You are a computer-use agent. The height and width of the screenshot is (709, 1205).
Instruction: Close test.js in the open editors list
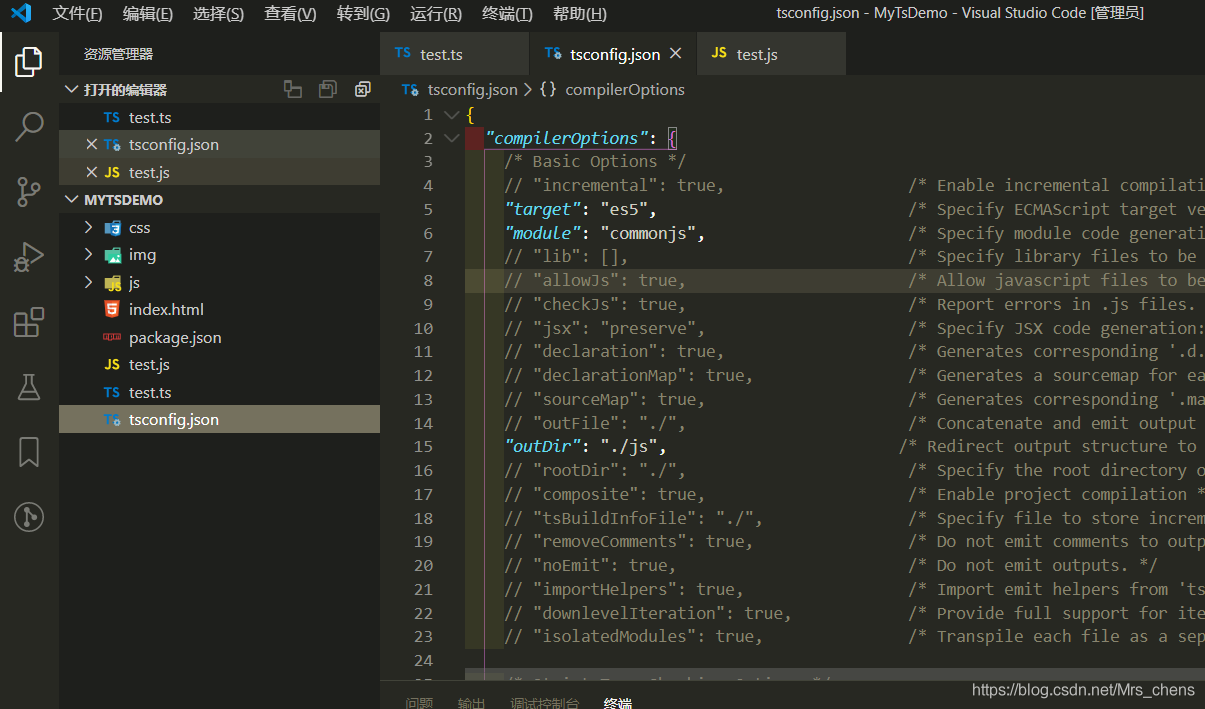coord(92,173)
